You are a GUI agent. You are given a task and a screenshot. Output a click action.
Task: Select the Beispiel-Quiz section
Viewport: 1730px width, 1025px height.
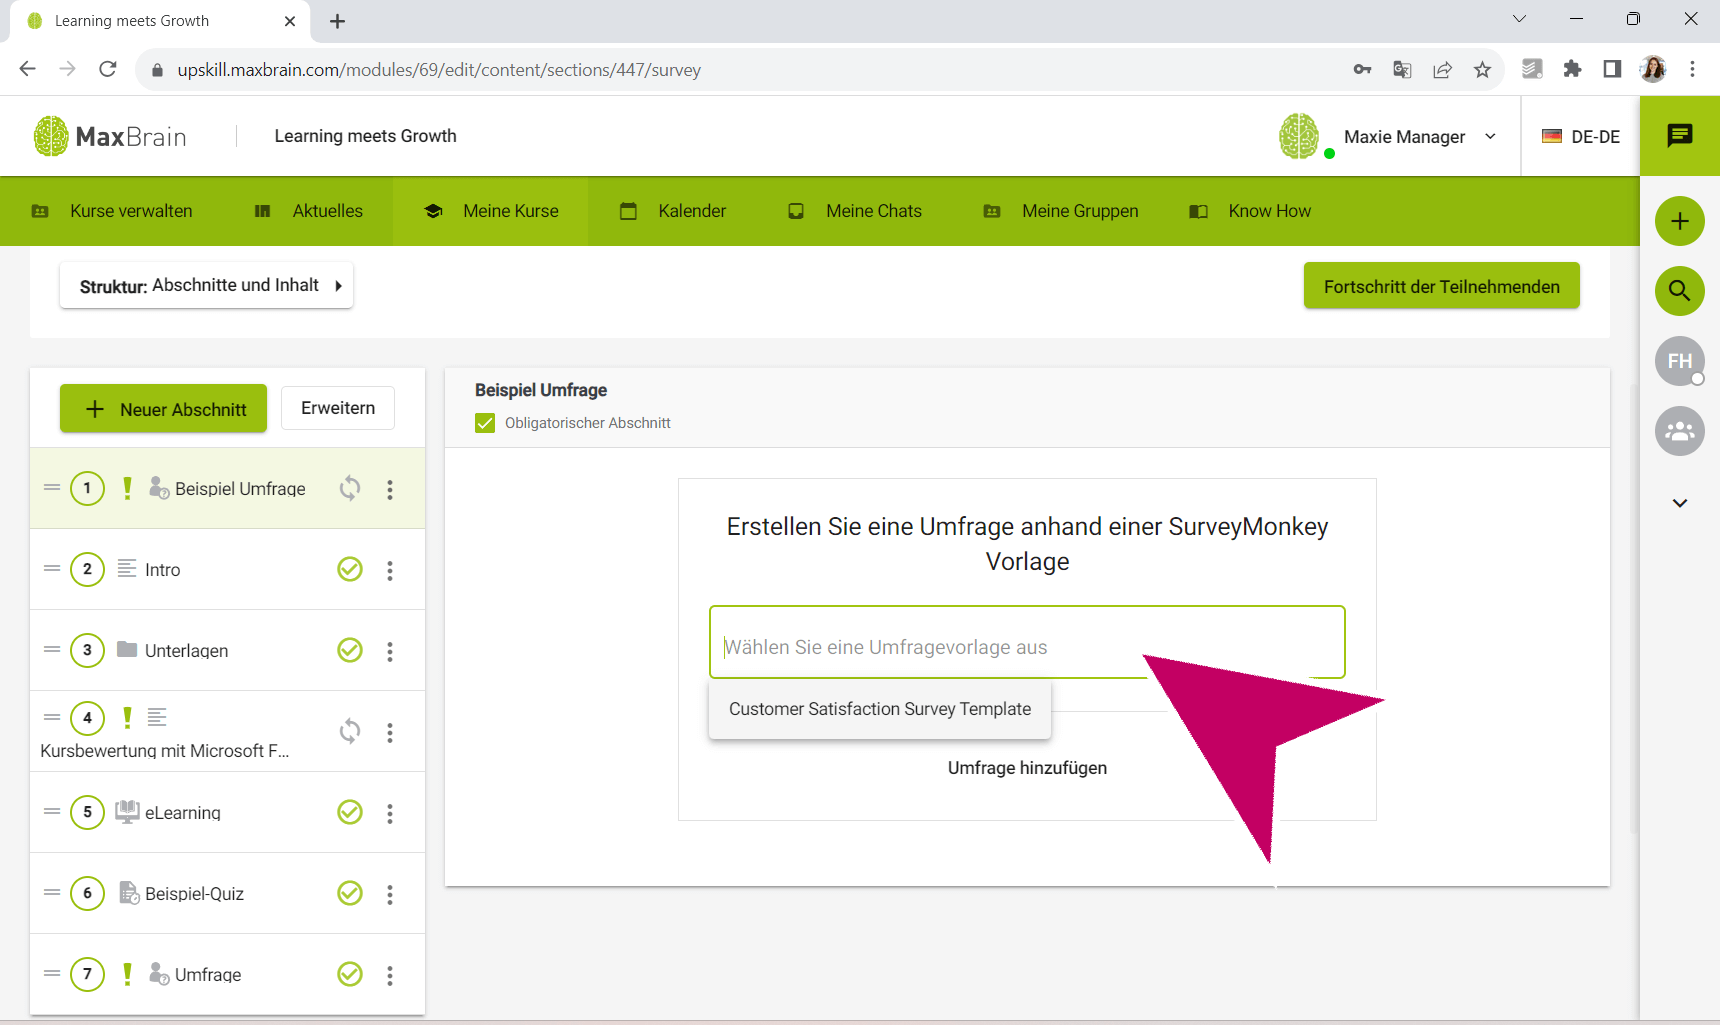click(228, 893)
